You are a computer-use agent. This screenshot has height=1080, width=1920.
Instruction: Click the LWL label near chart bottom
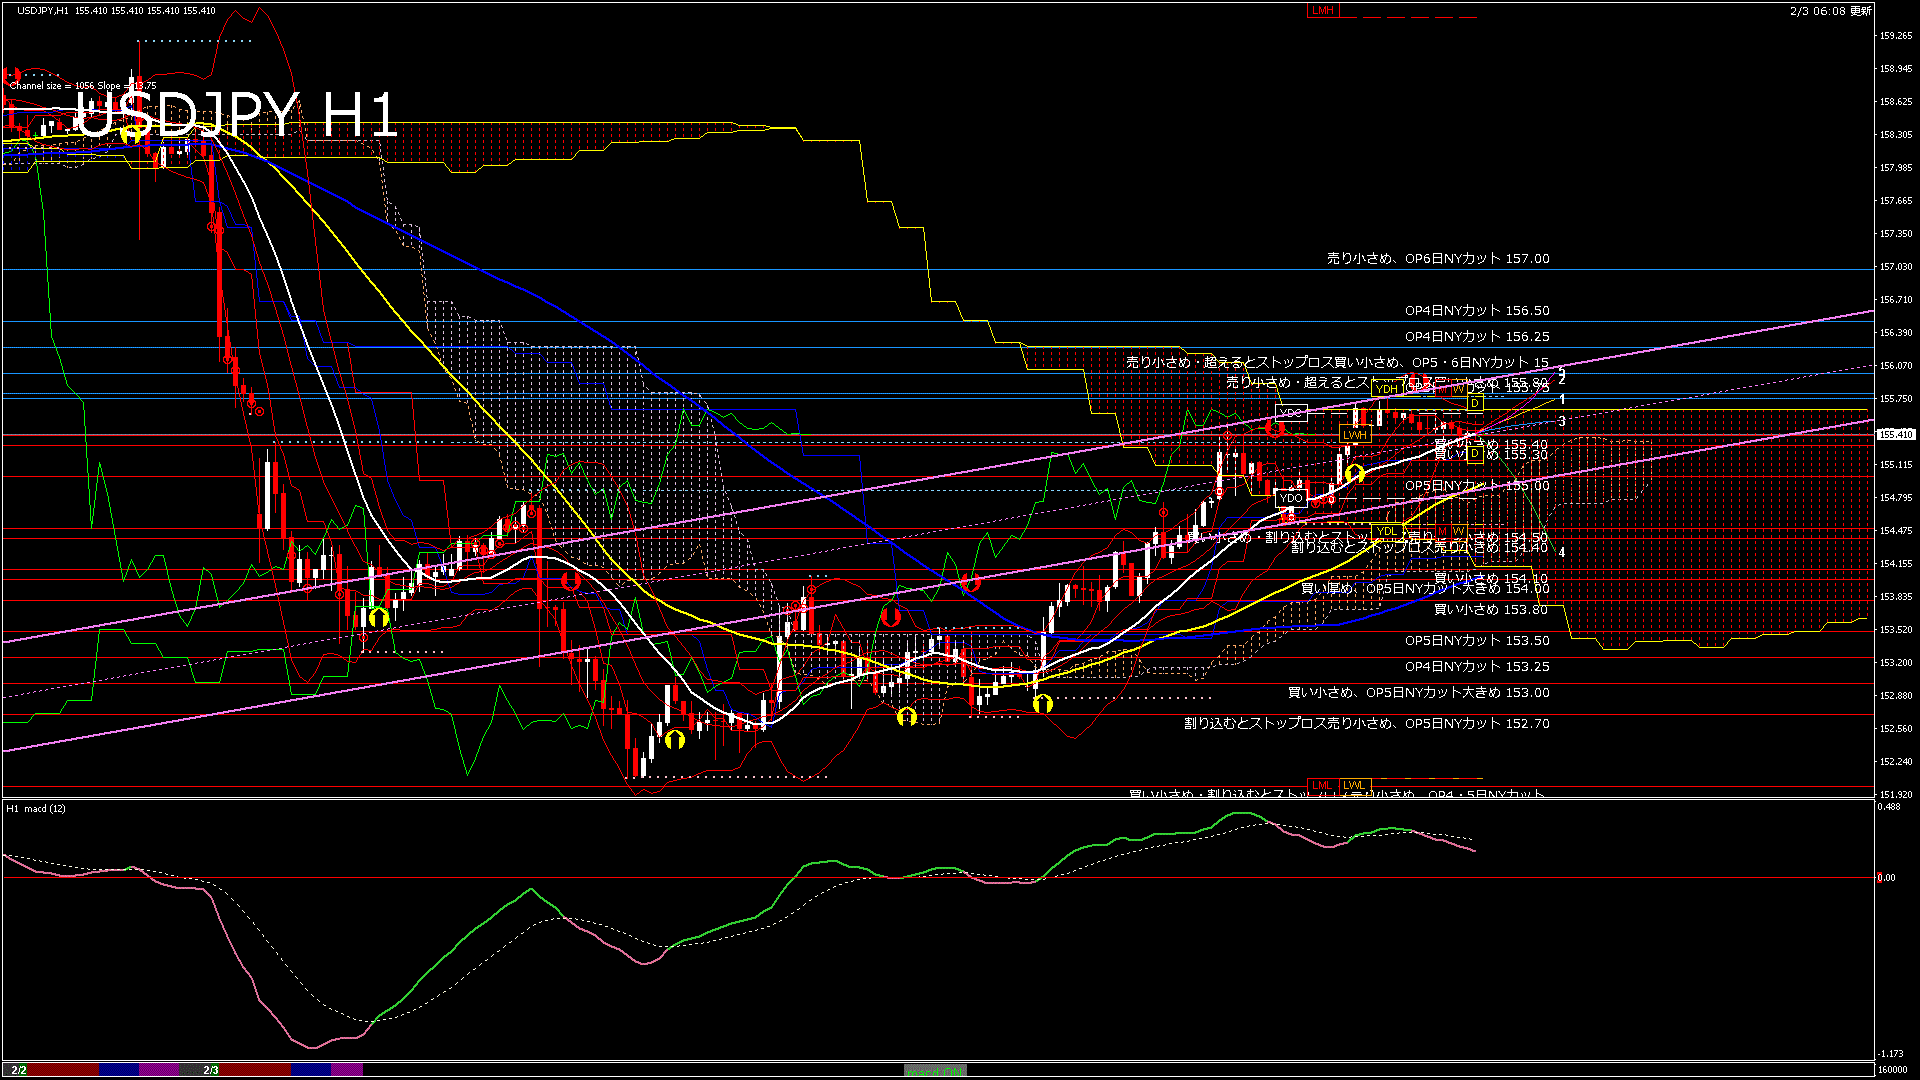1354,785
